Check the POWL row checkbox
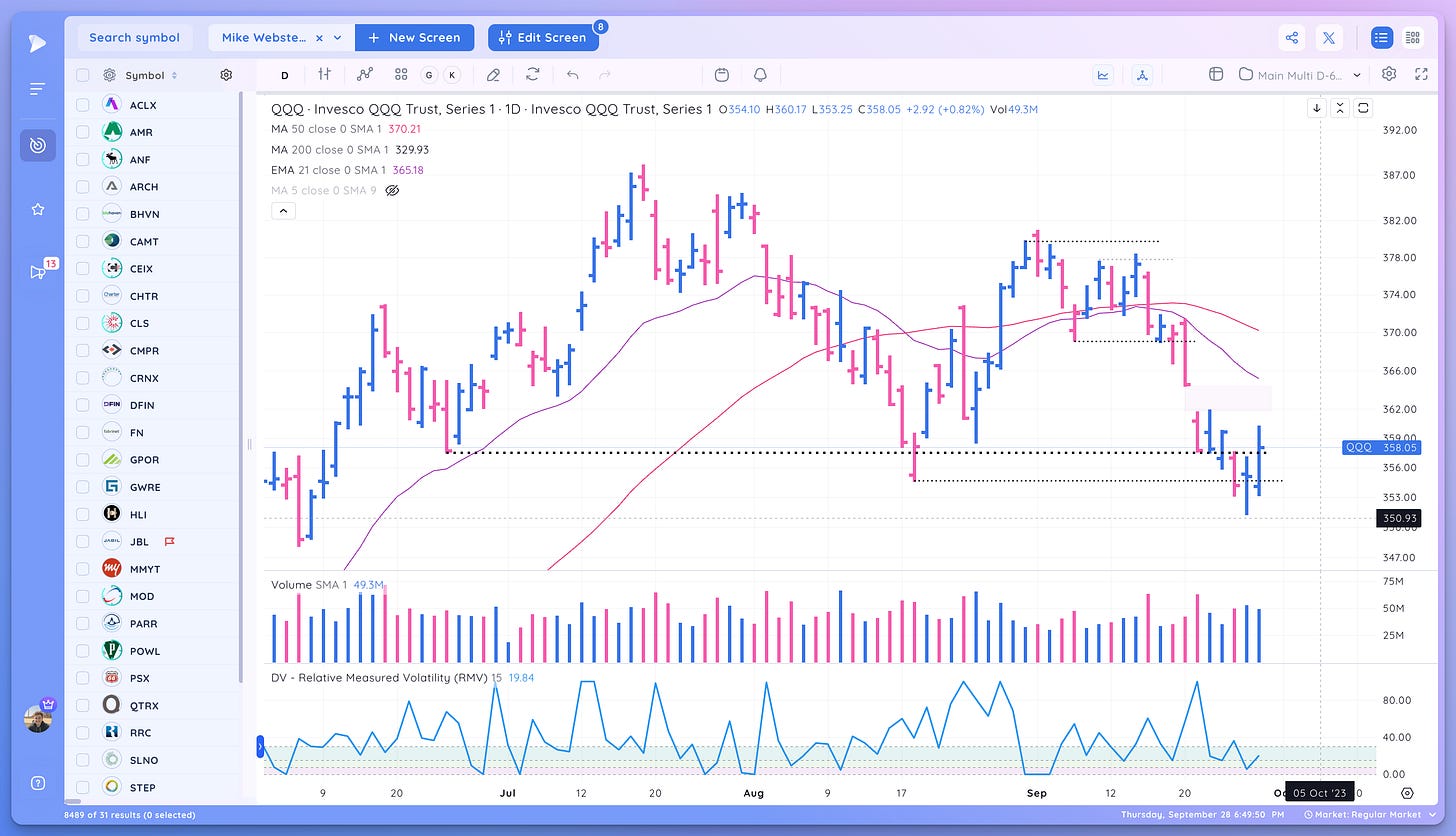The height and width of the screenshot is (836, 1456). (x=82, y=651)
